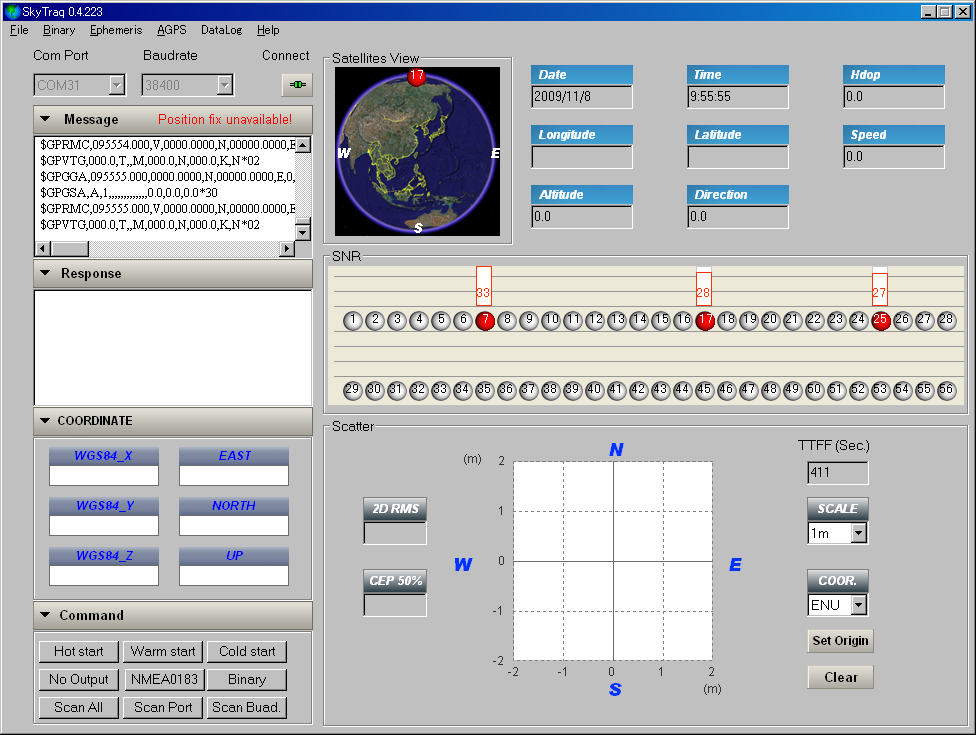Click the Satellites View globe image

pyautogui.click(x=417, y=151)
